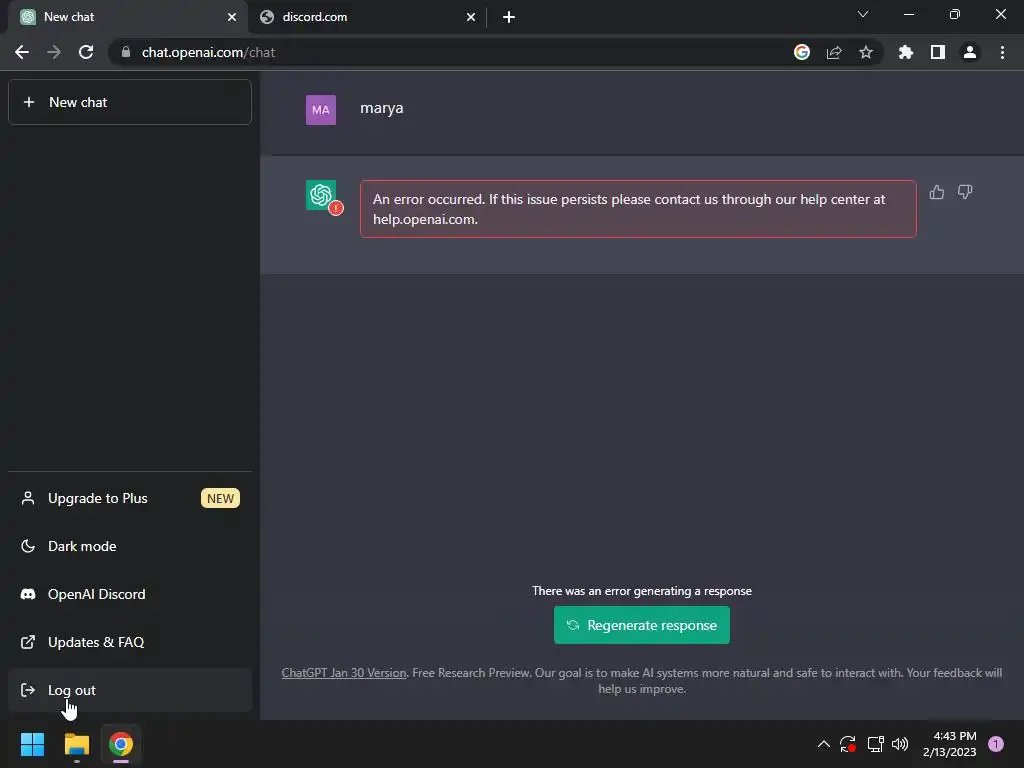
Task: Click the user message text marya
Action: [x=381, y=108]
